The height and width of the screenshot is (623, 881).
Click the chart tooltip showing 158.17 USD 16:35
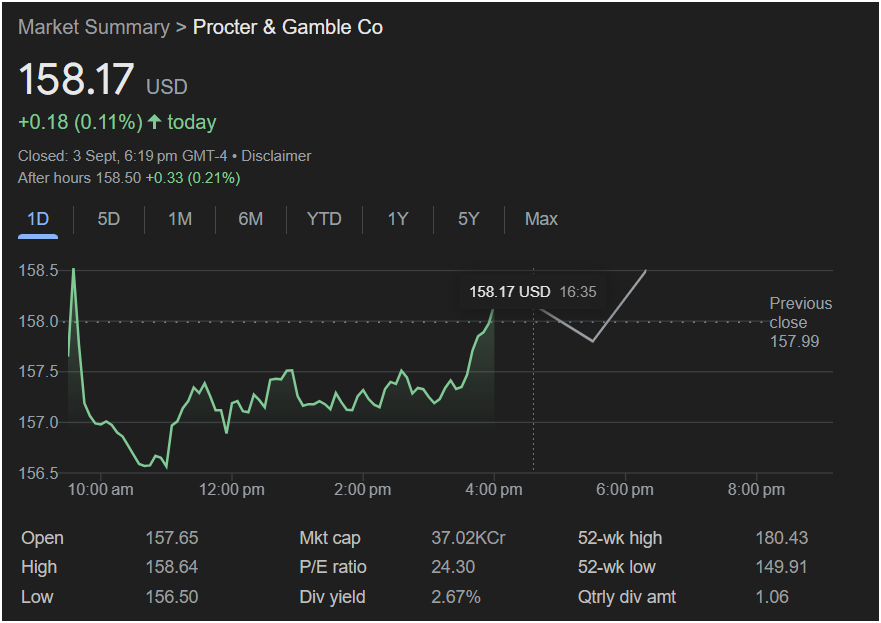pos(533,292)
